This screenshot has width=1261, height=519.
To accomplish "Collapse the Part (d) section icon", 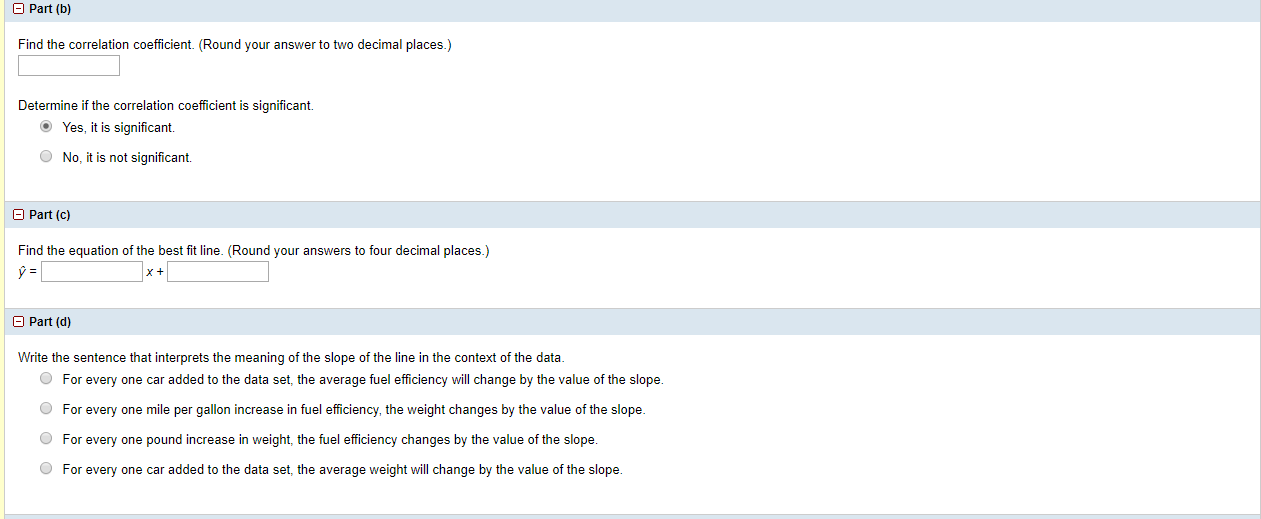I will [x=19, y=322].
